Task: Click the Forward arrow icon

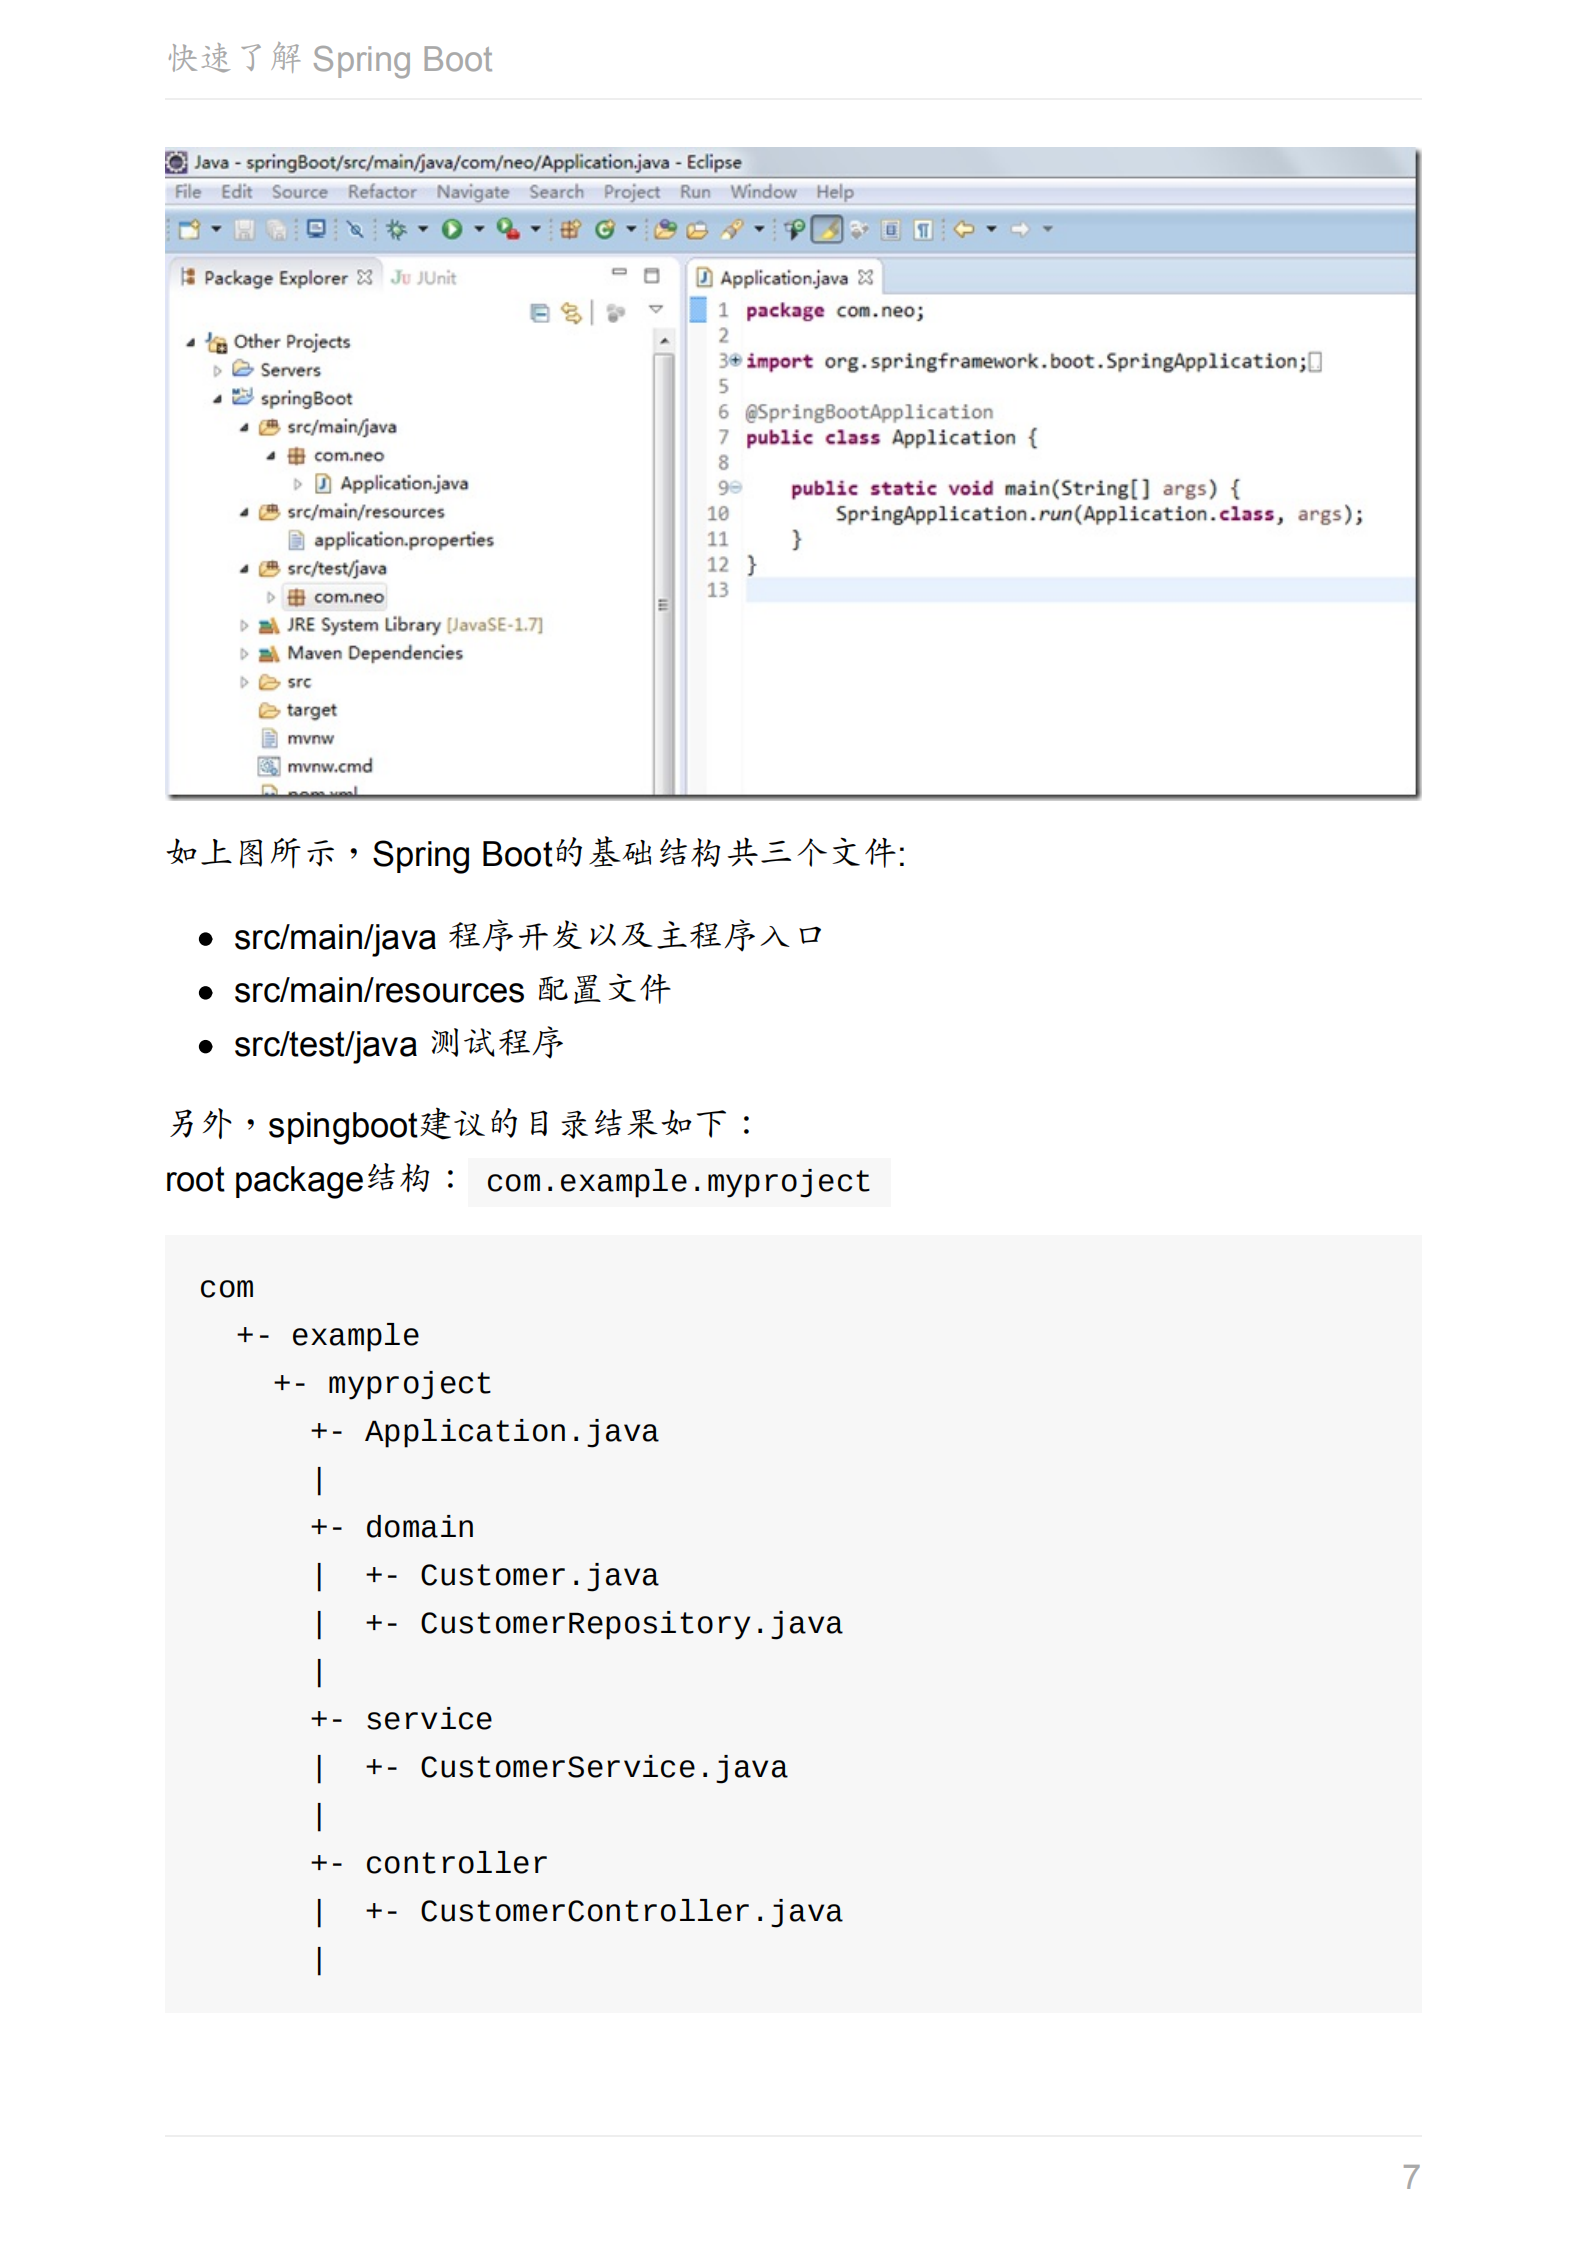Action: [x=1019, y=229]
